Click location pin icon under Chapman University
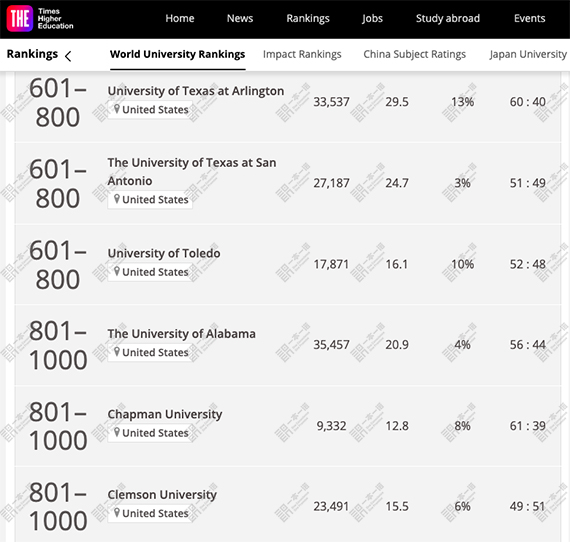The height and width of the screenshot is (542, 570). click(x=117, y=432)
